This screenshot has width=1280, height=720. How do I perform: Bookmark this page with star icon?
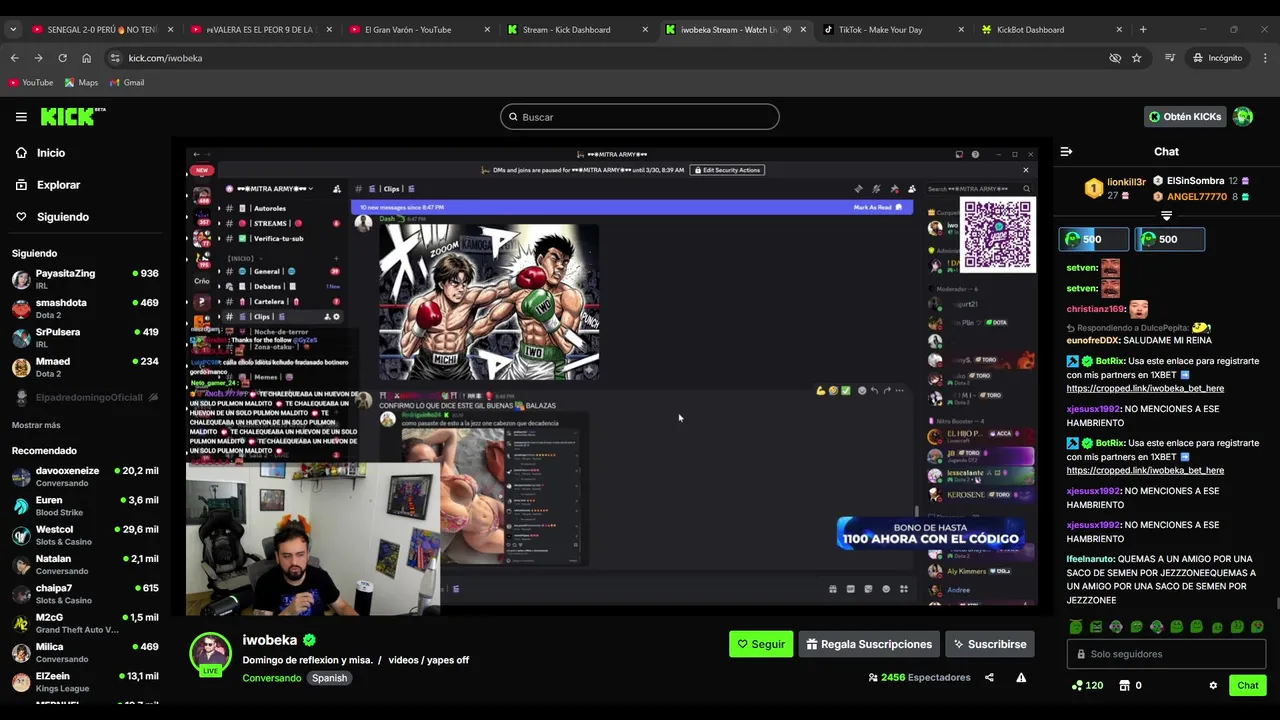pos(1136,58)
